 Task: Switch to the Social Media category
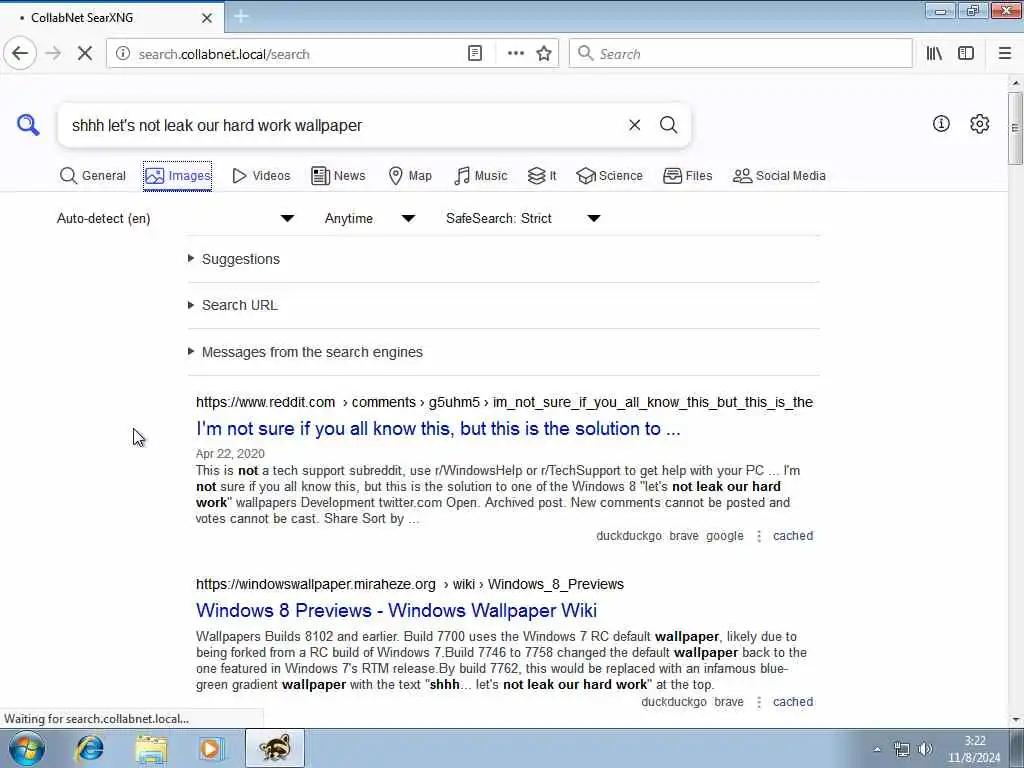click(780, 176)
